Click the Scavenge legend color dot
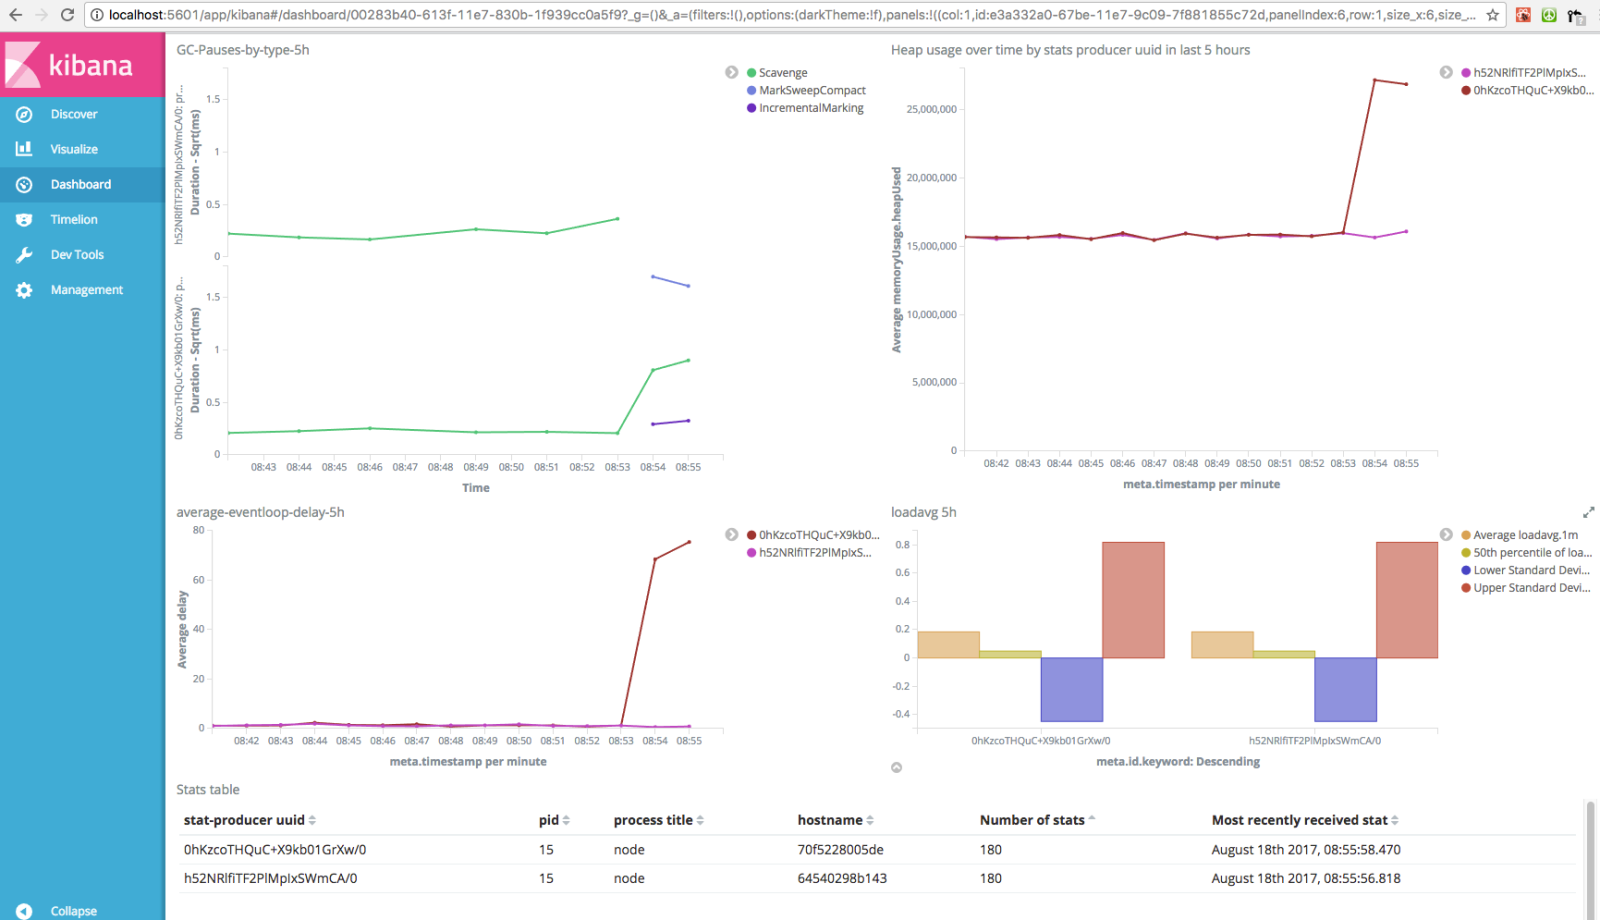Viewport: 1600px width, 920px height. click(x=751, y=73)
